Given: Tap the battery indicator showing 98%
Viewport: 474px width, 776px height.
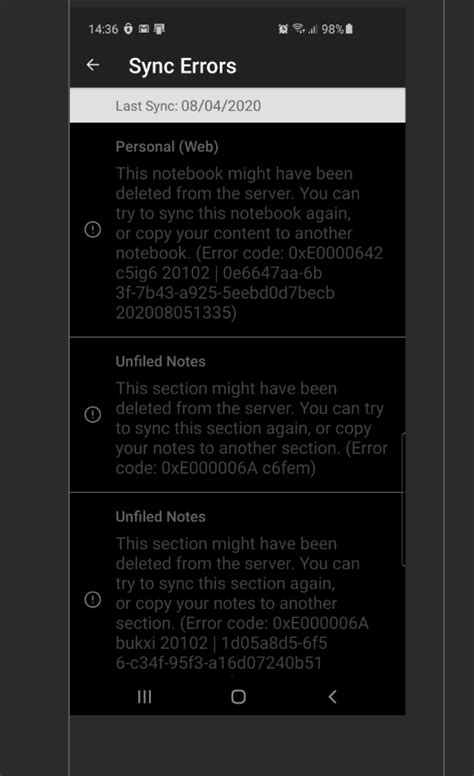Looking at the screenshot, I should pyautogui.click(x=337, y=29).
